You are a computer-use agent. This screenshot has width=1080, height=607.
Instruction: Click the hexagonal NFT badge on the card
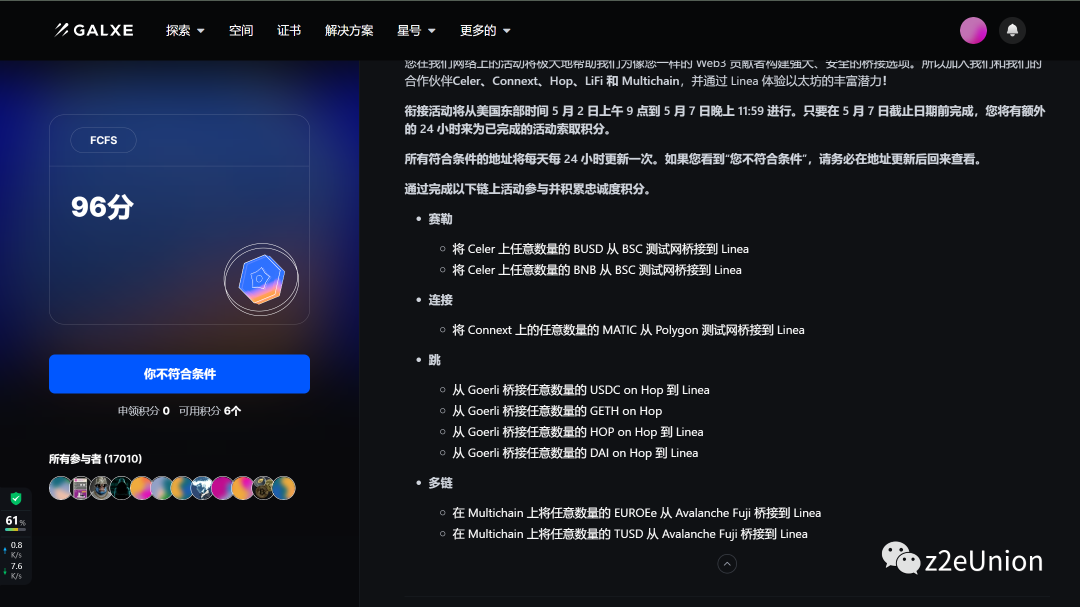[261, 279]
